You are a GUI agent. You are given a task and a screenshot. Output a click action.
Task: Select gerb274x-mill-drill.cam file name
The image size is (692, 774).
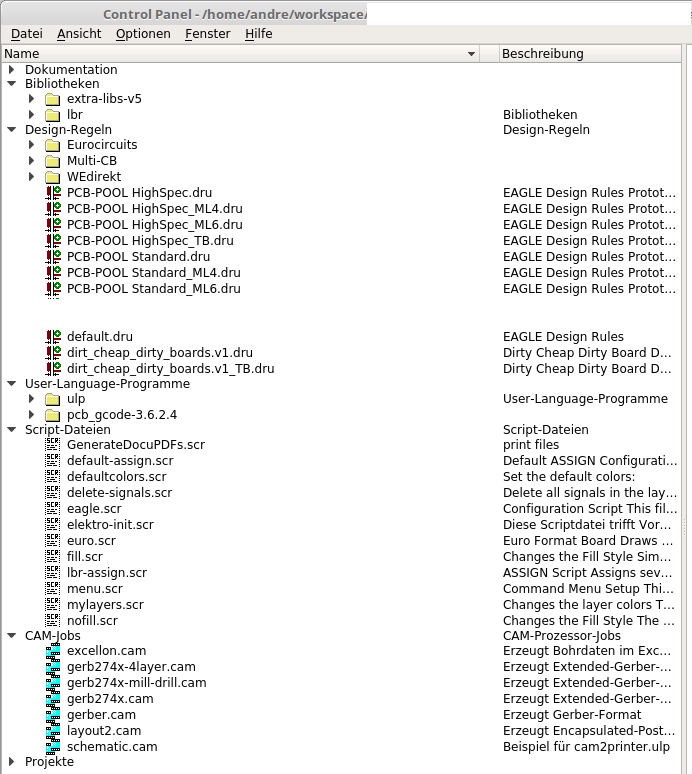point(137,683)
